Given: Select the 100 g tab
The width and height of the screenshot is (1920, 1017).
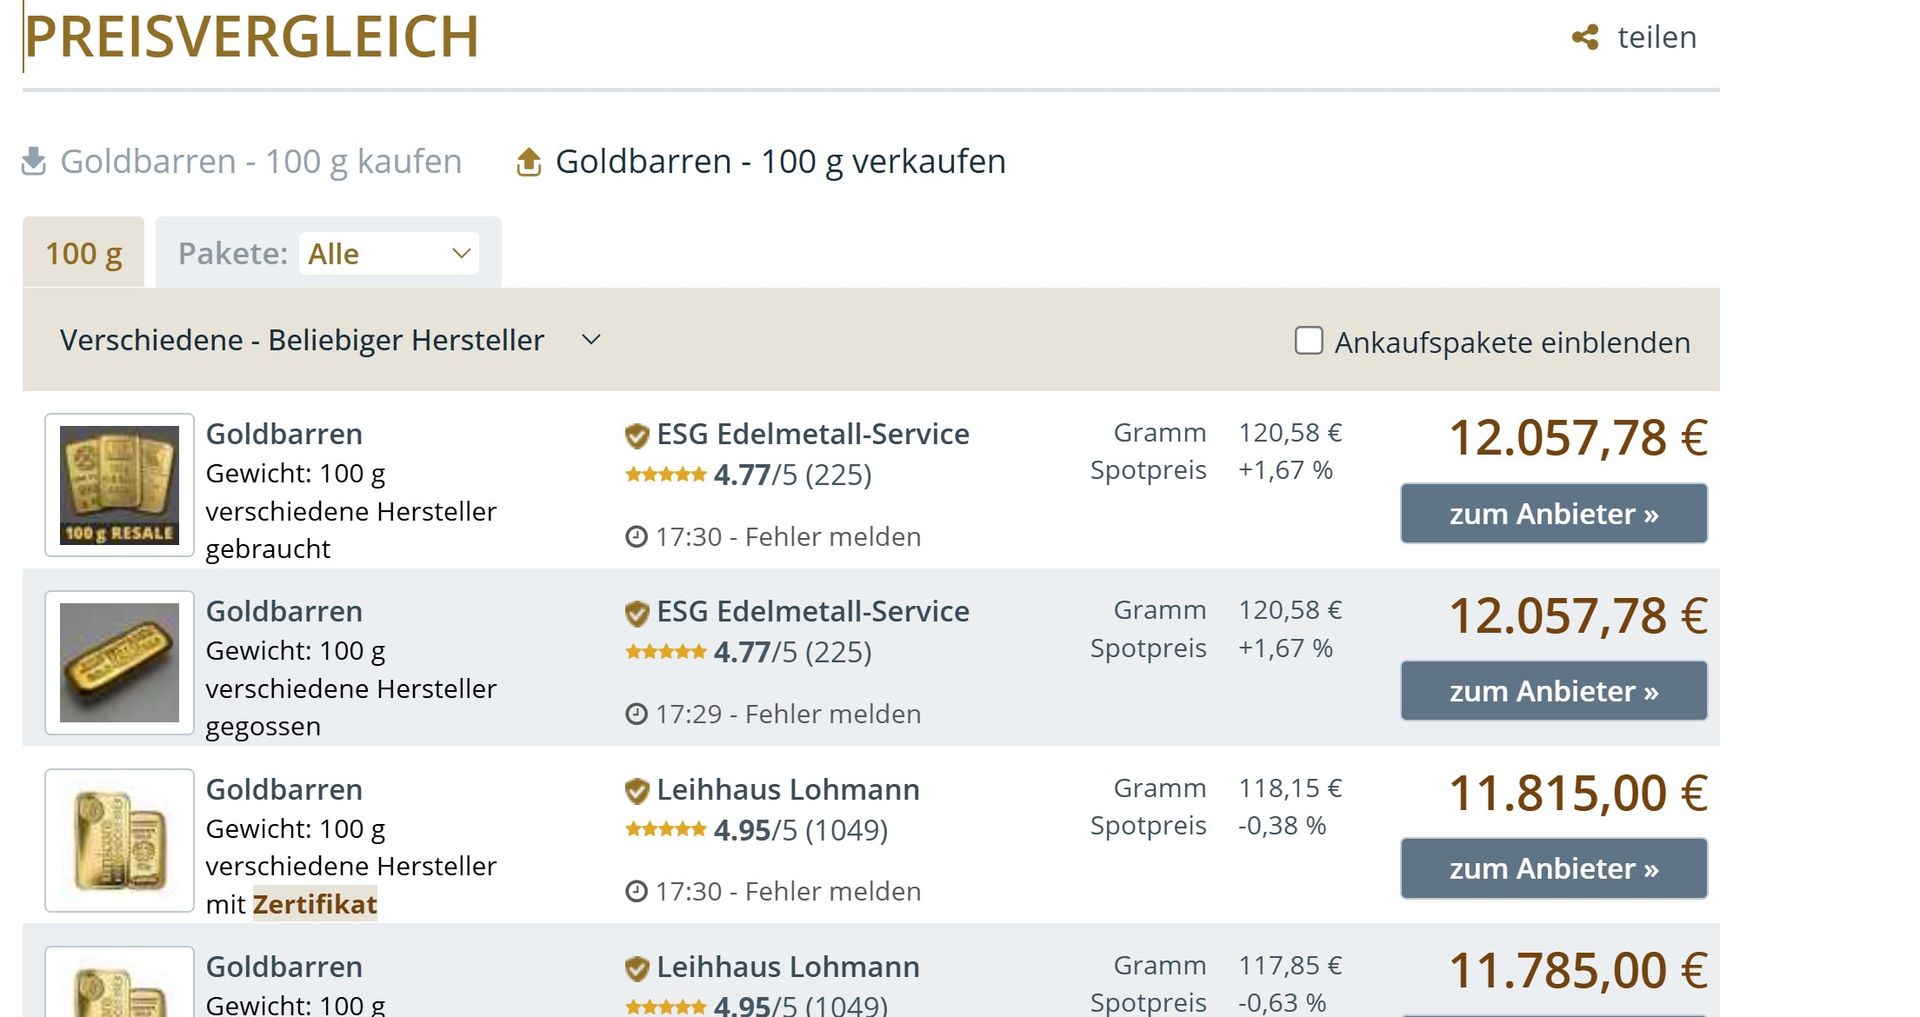Looking at the screenshot, I should [x=84, y=254].
